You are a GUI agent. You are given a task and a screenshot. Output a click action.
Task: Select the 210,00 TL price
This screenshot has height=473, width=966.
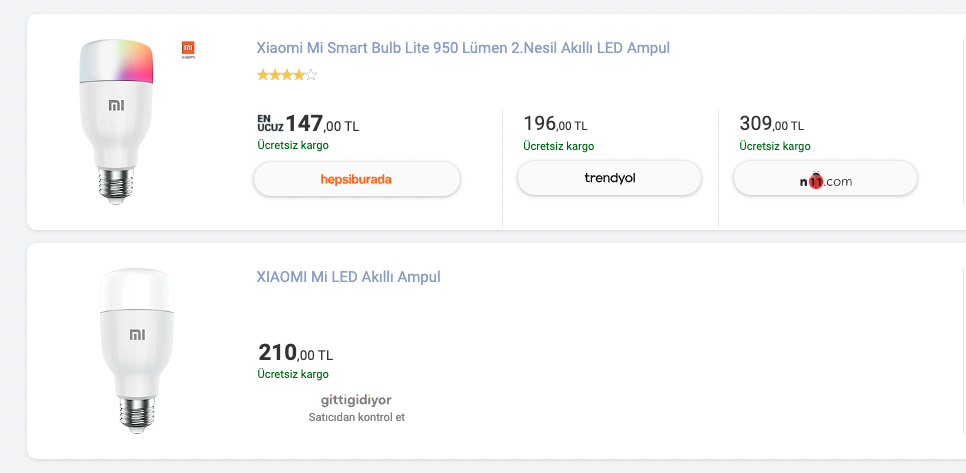click(x=296, y=353)
